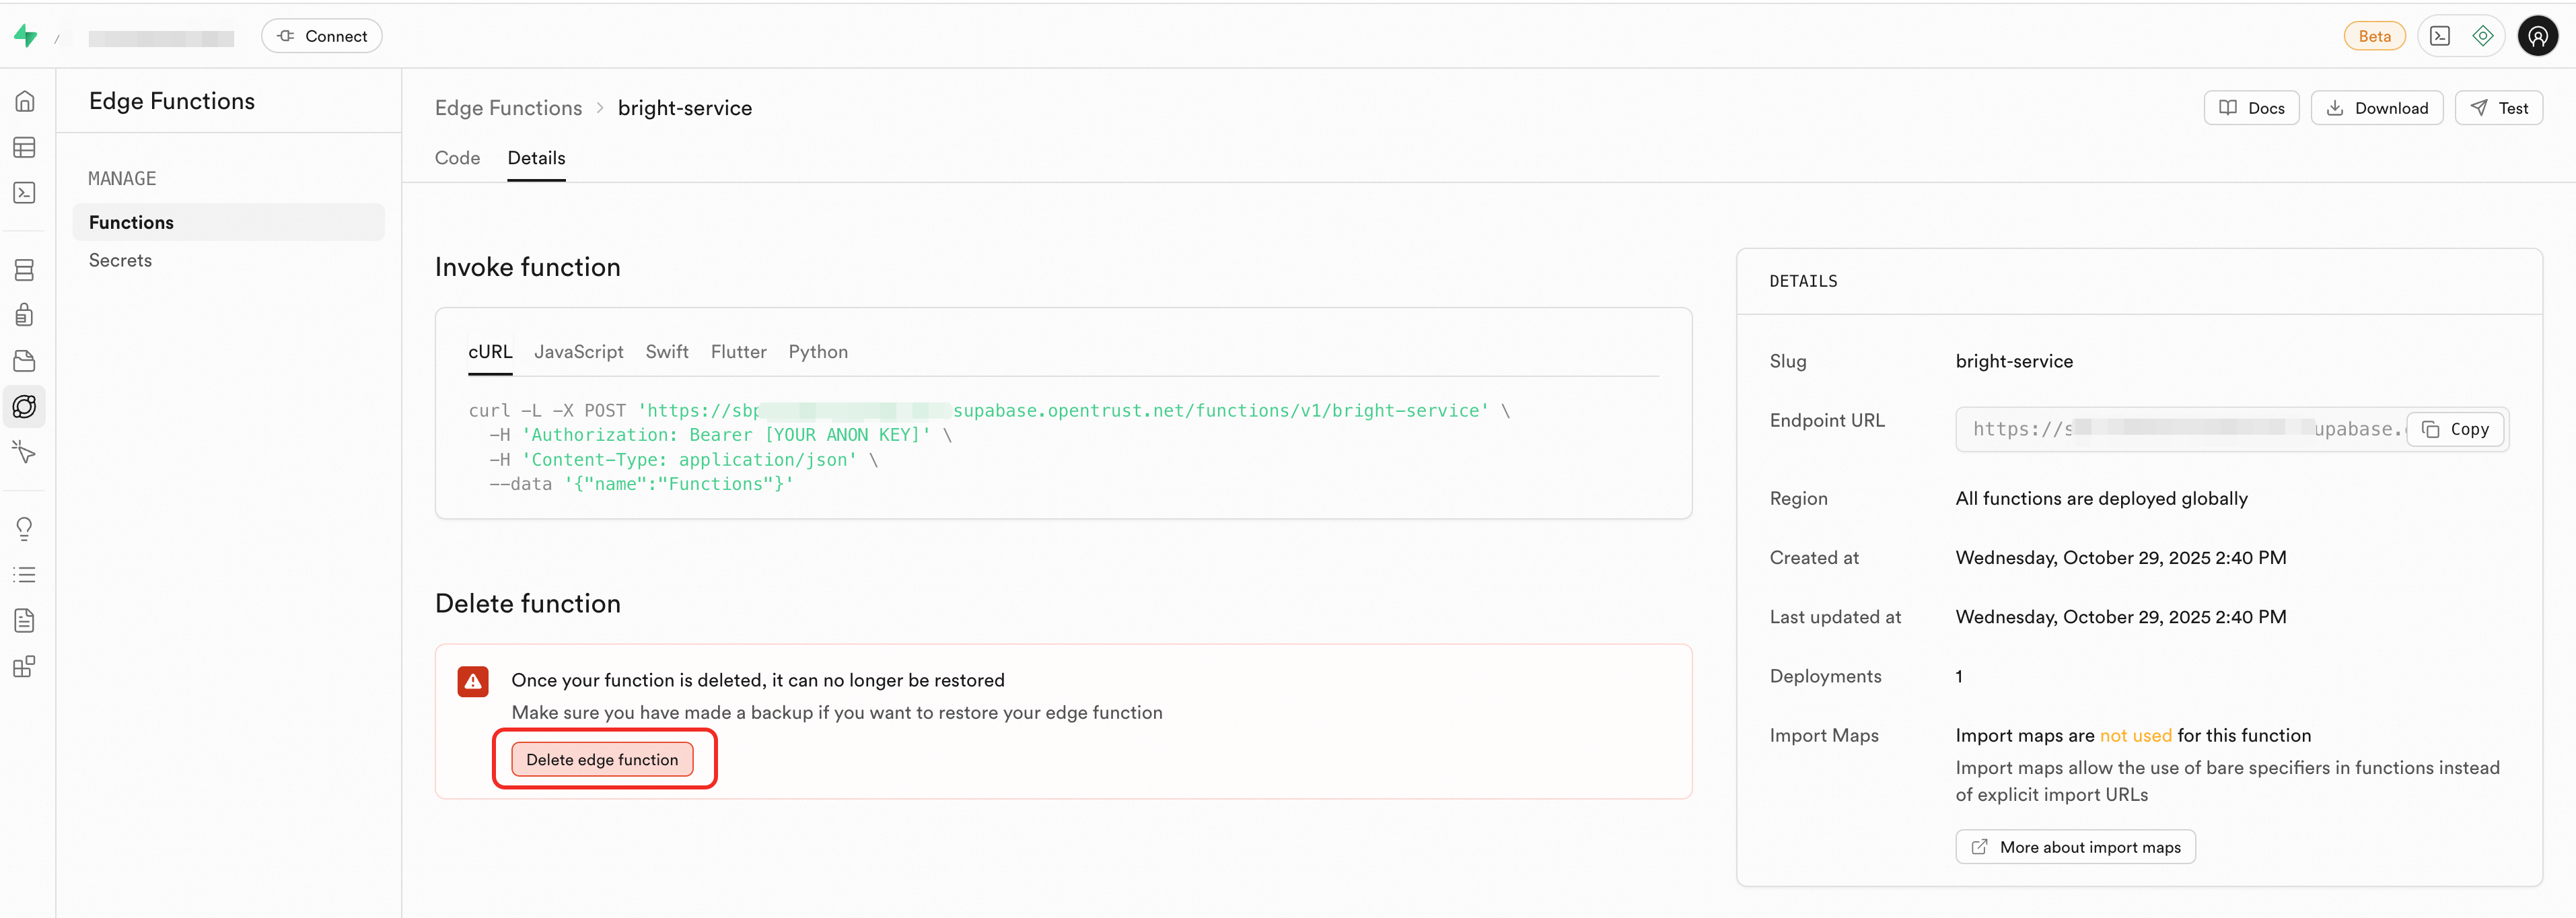The width and height of the screenshot is (2576, 918).
Task: Open the Realtime cursor icon
Action: (x=25, y=452)
